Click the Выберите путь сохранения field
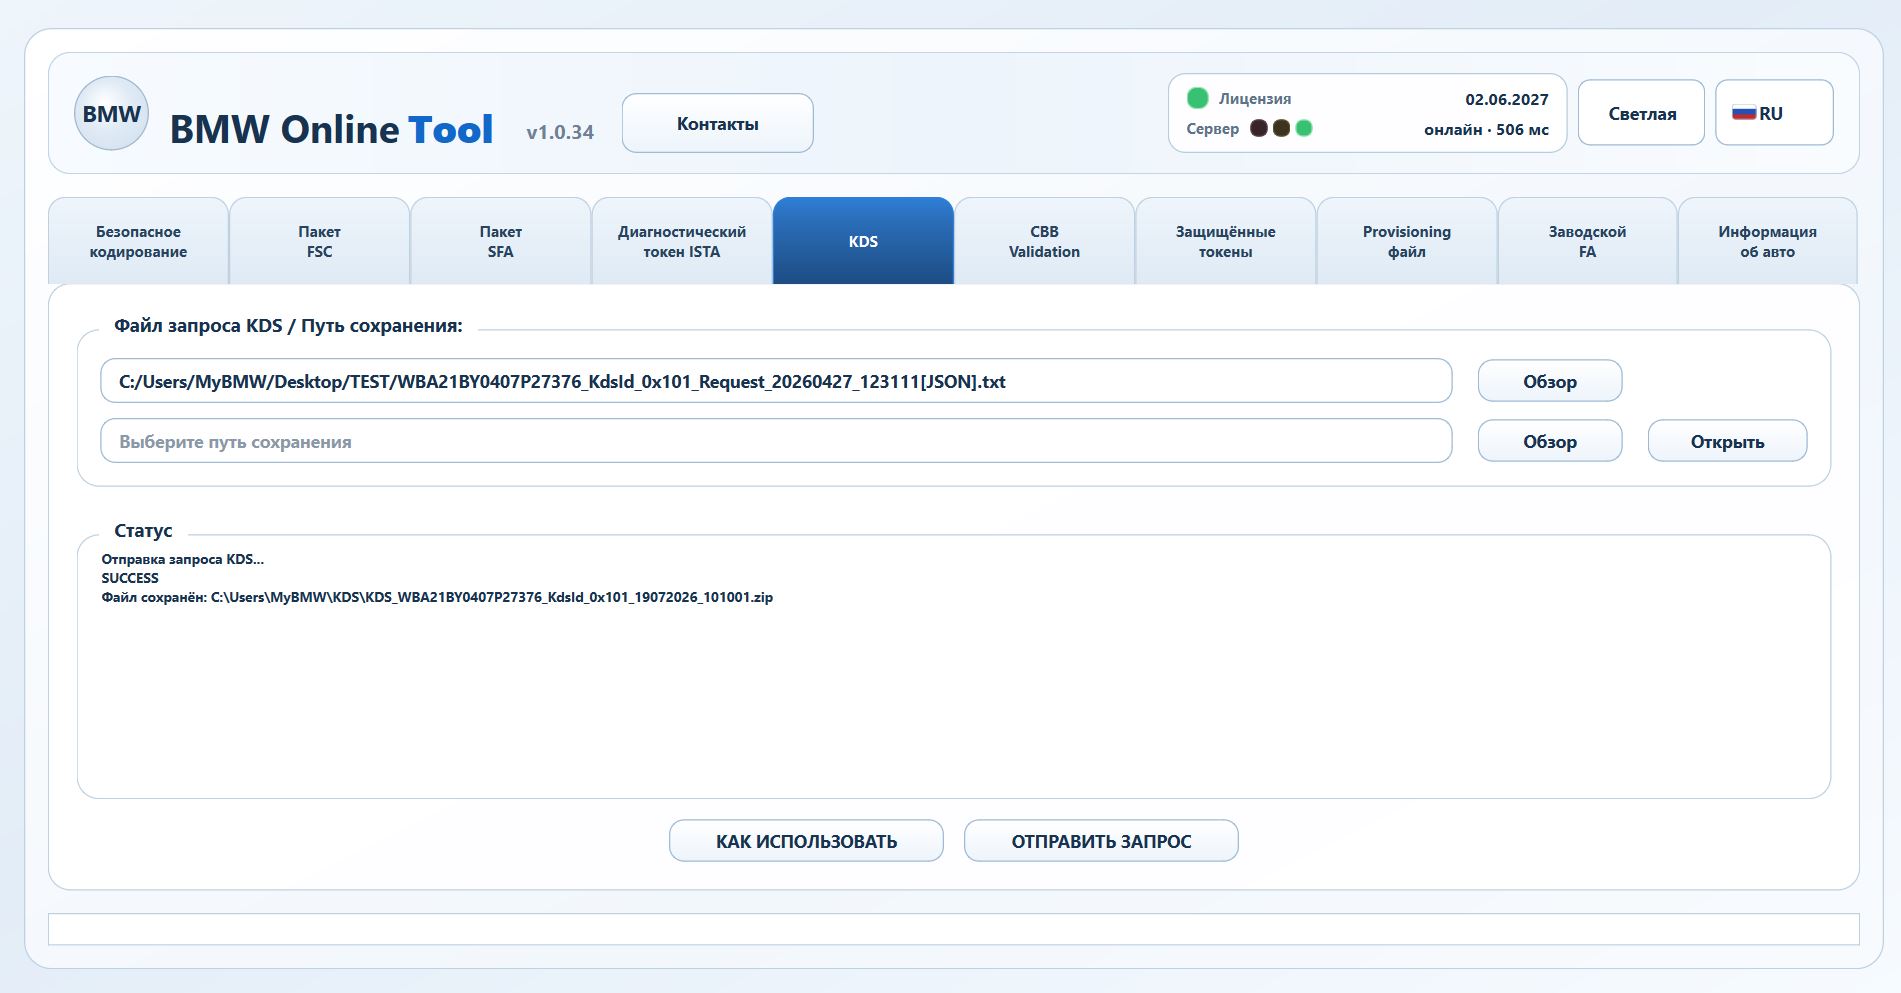Screen dimensions: 1901x993 (x=776, y=441)
